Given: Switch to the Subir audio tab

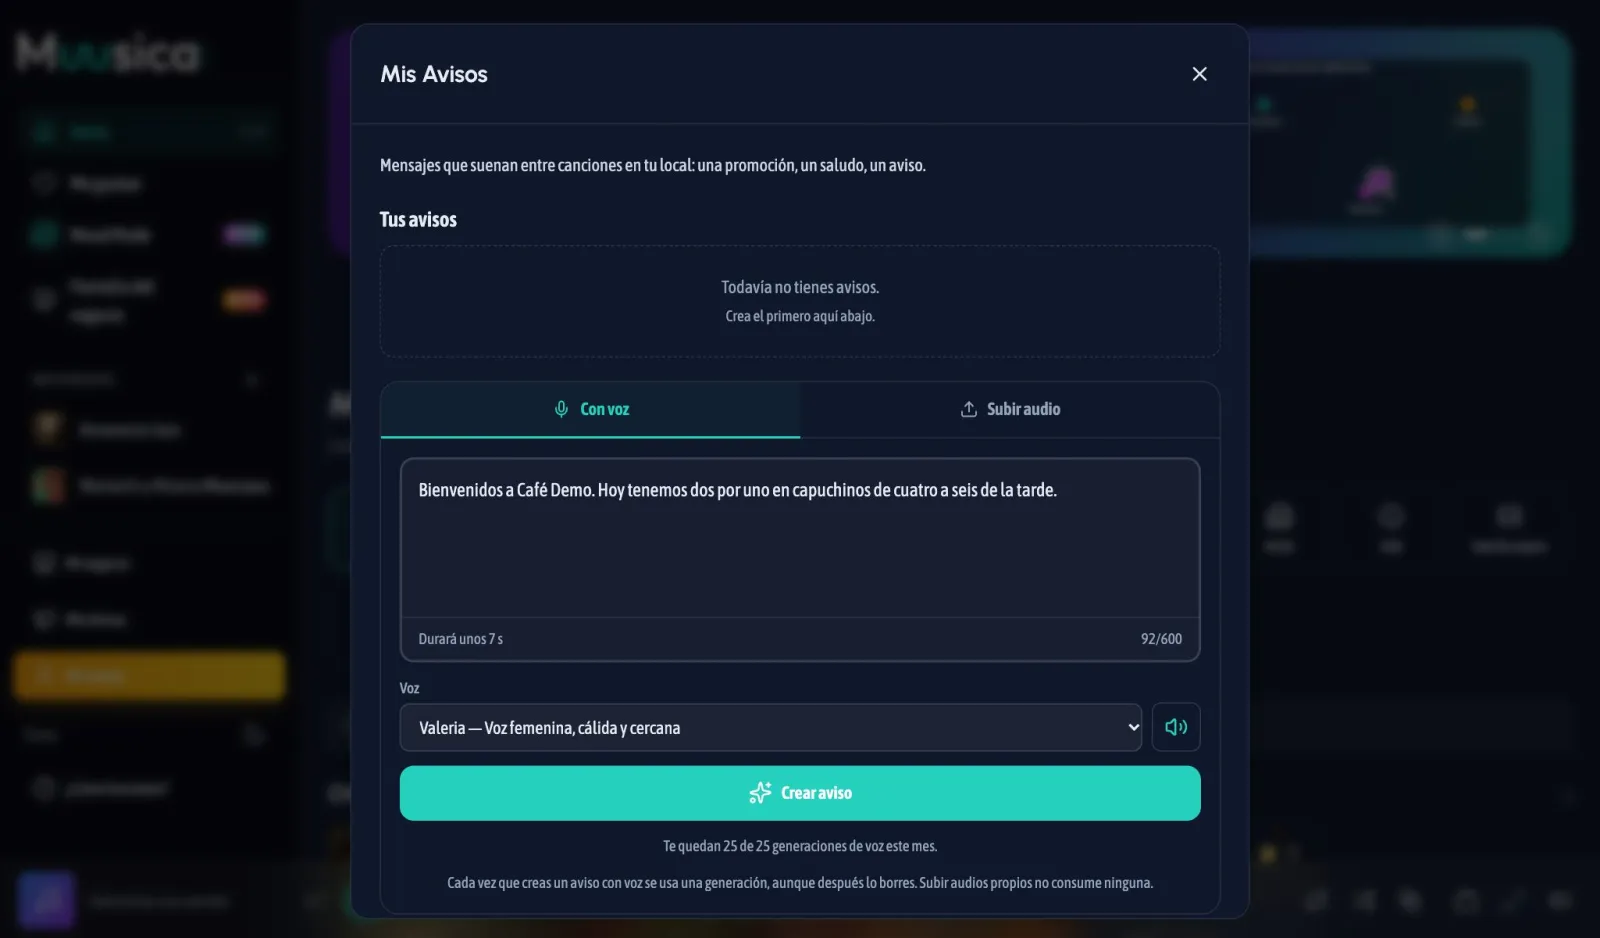Looking at the screenshot, I should pyautogui.click(x=1010, y=409).
